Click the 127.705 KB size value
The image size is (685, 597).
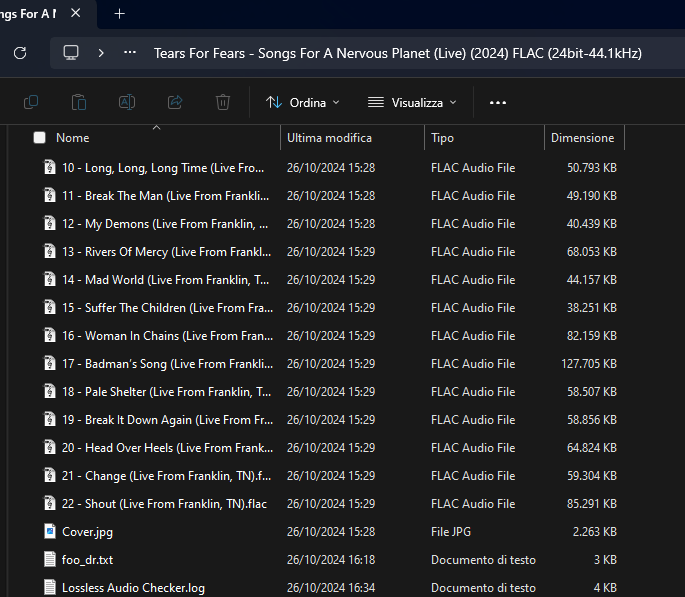pyautogui.click(x=589, y=363)
